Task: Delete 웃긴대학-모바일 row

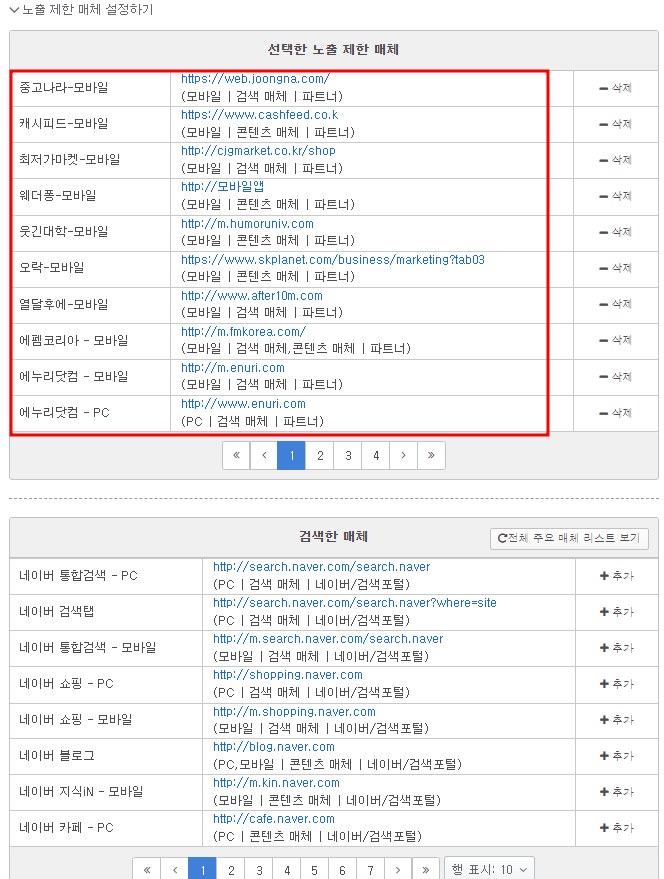Action: pos(615,232)
